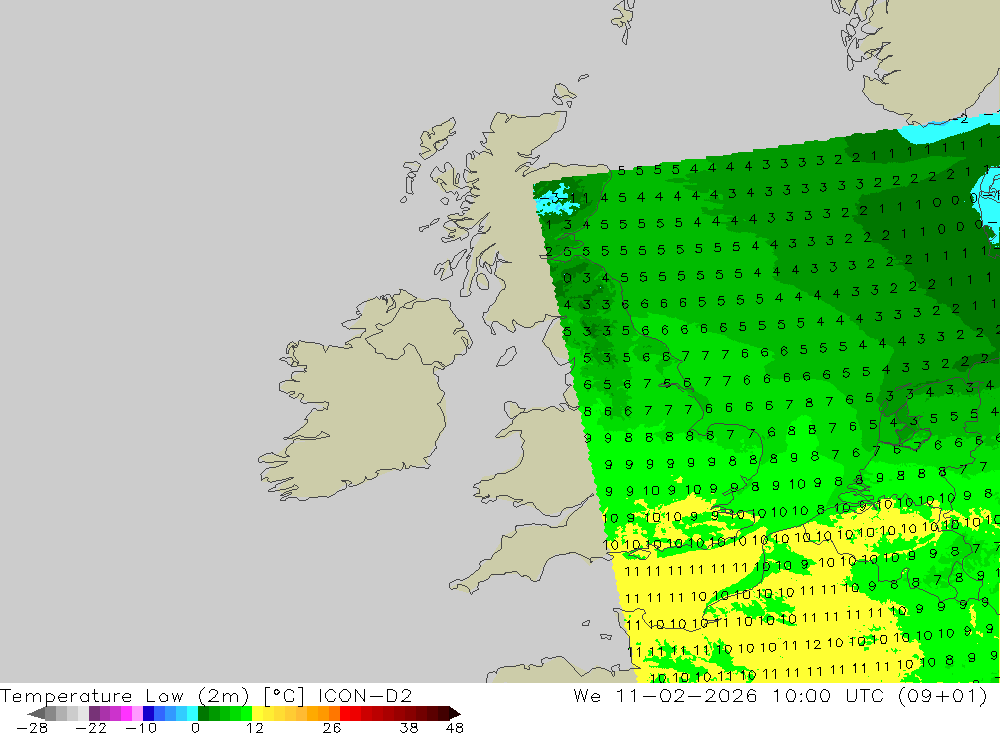The width and height of the screenshot is (1000, 733).
Task: Click the single "12" temperature value on the yellow map area
Action: tap(812, 645)
